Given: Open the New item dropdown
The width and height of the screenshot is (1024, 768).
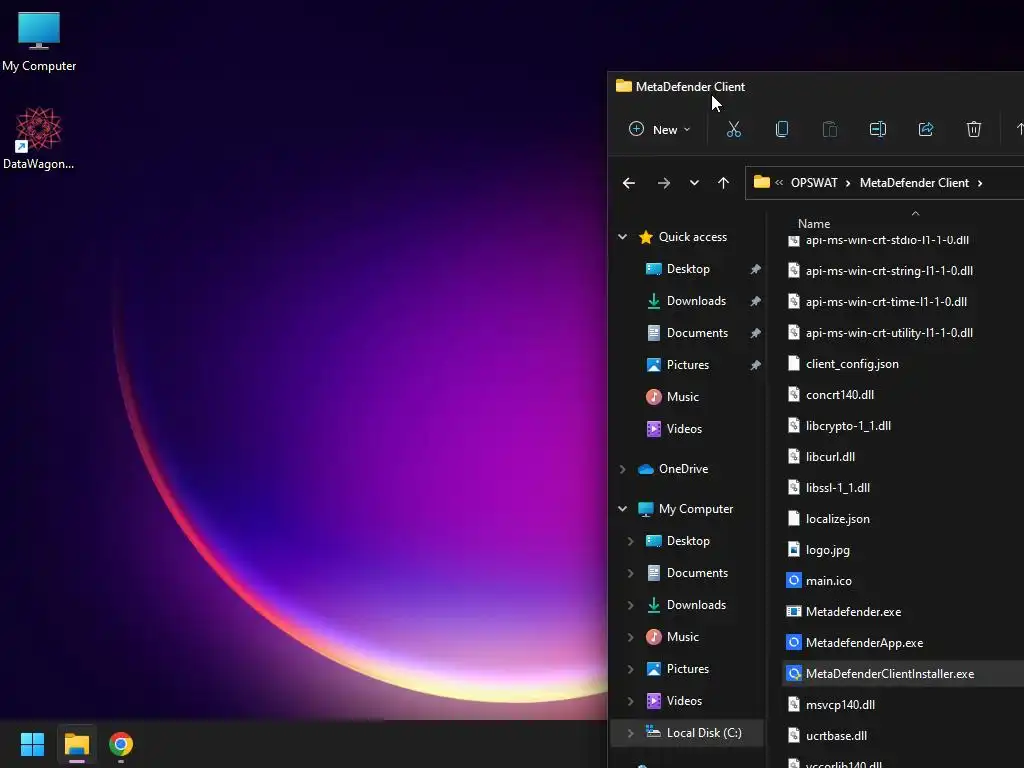Looking at the screenshot, I should click(x=660, y=129).
